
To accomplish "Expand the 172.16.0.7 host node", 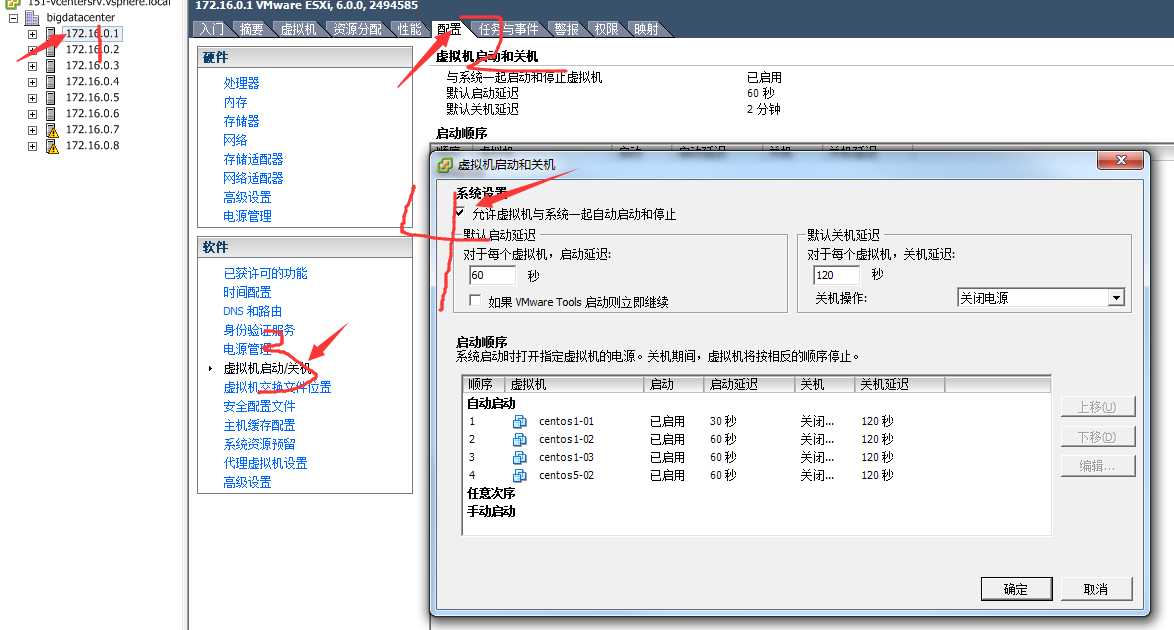I will click(32, 130).
